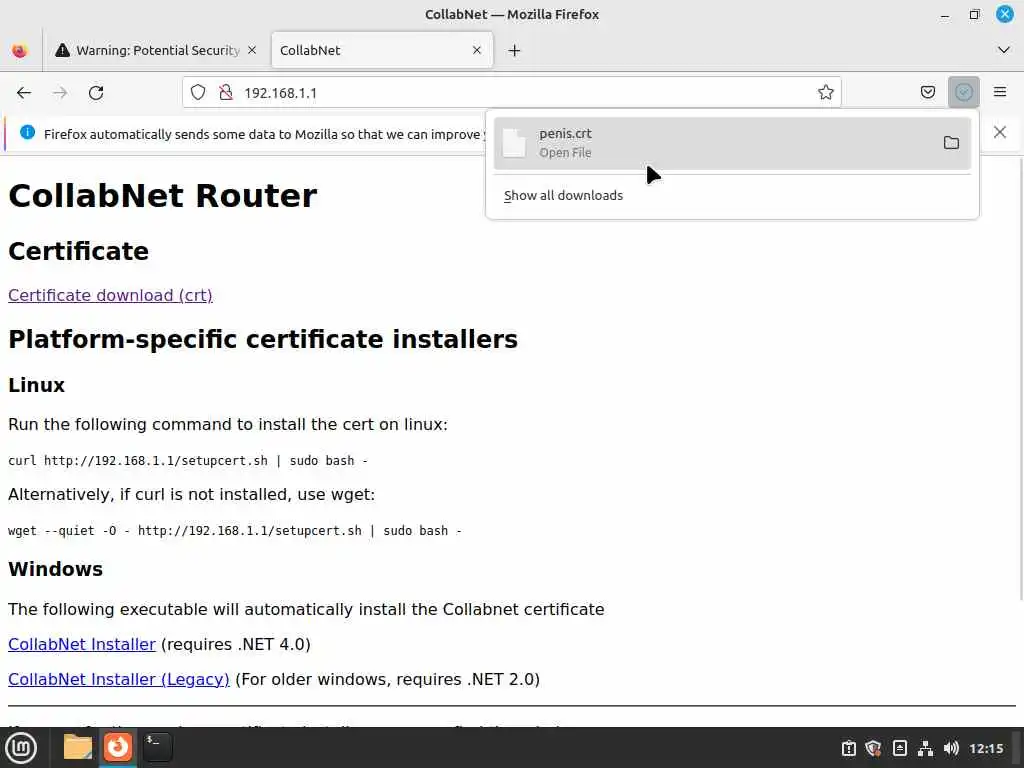Reload the current page
Image resolution: width=1024 pixels, height=768 pixels.
(96, 93)
